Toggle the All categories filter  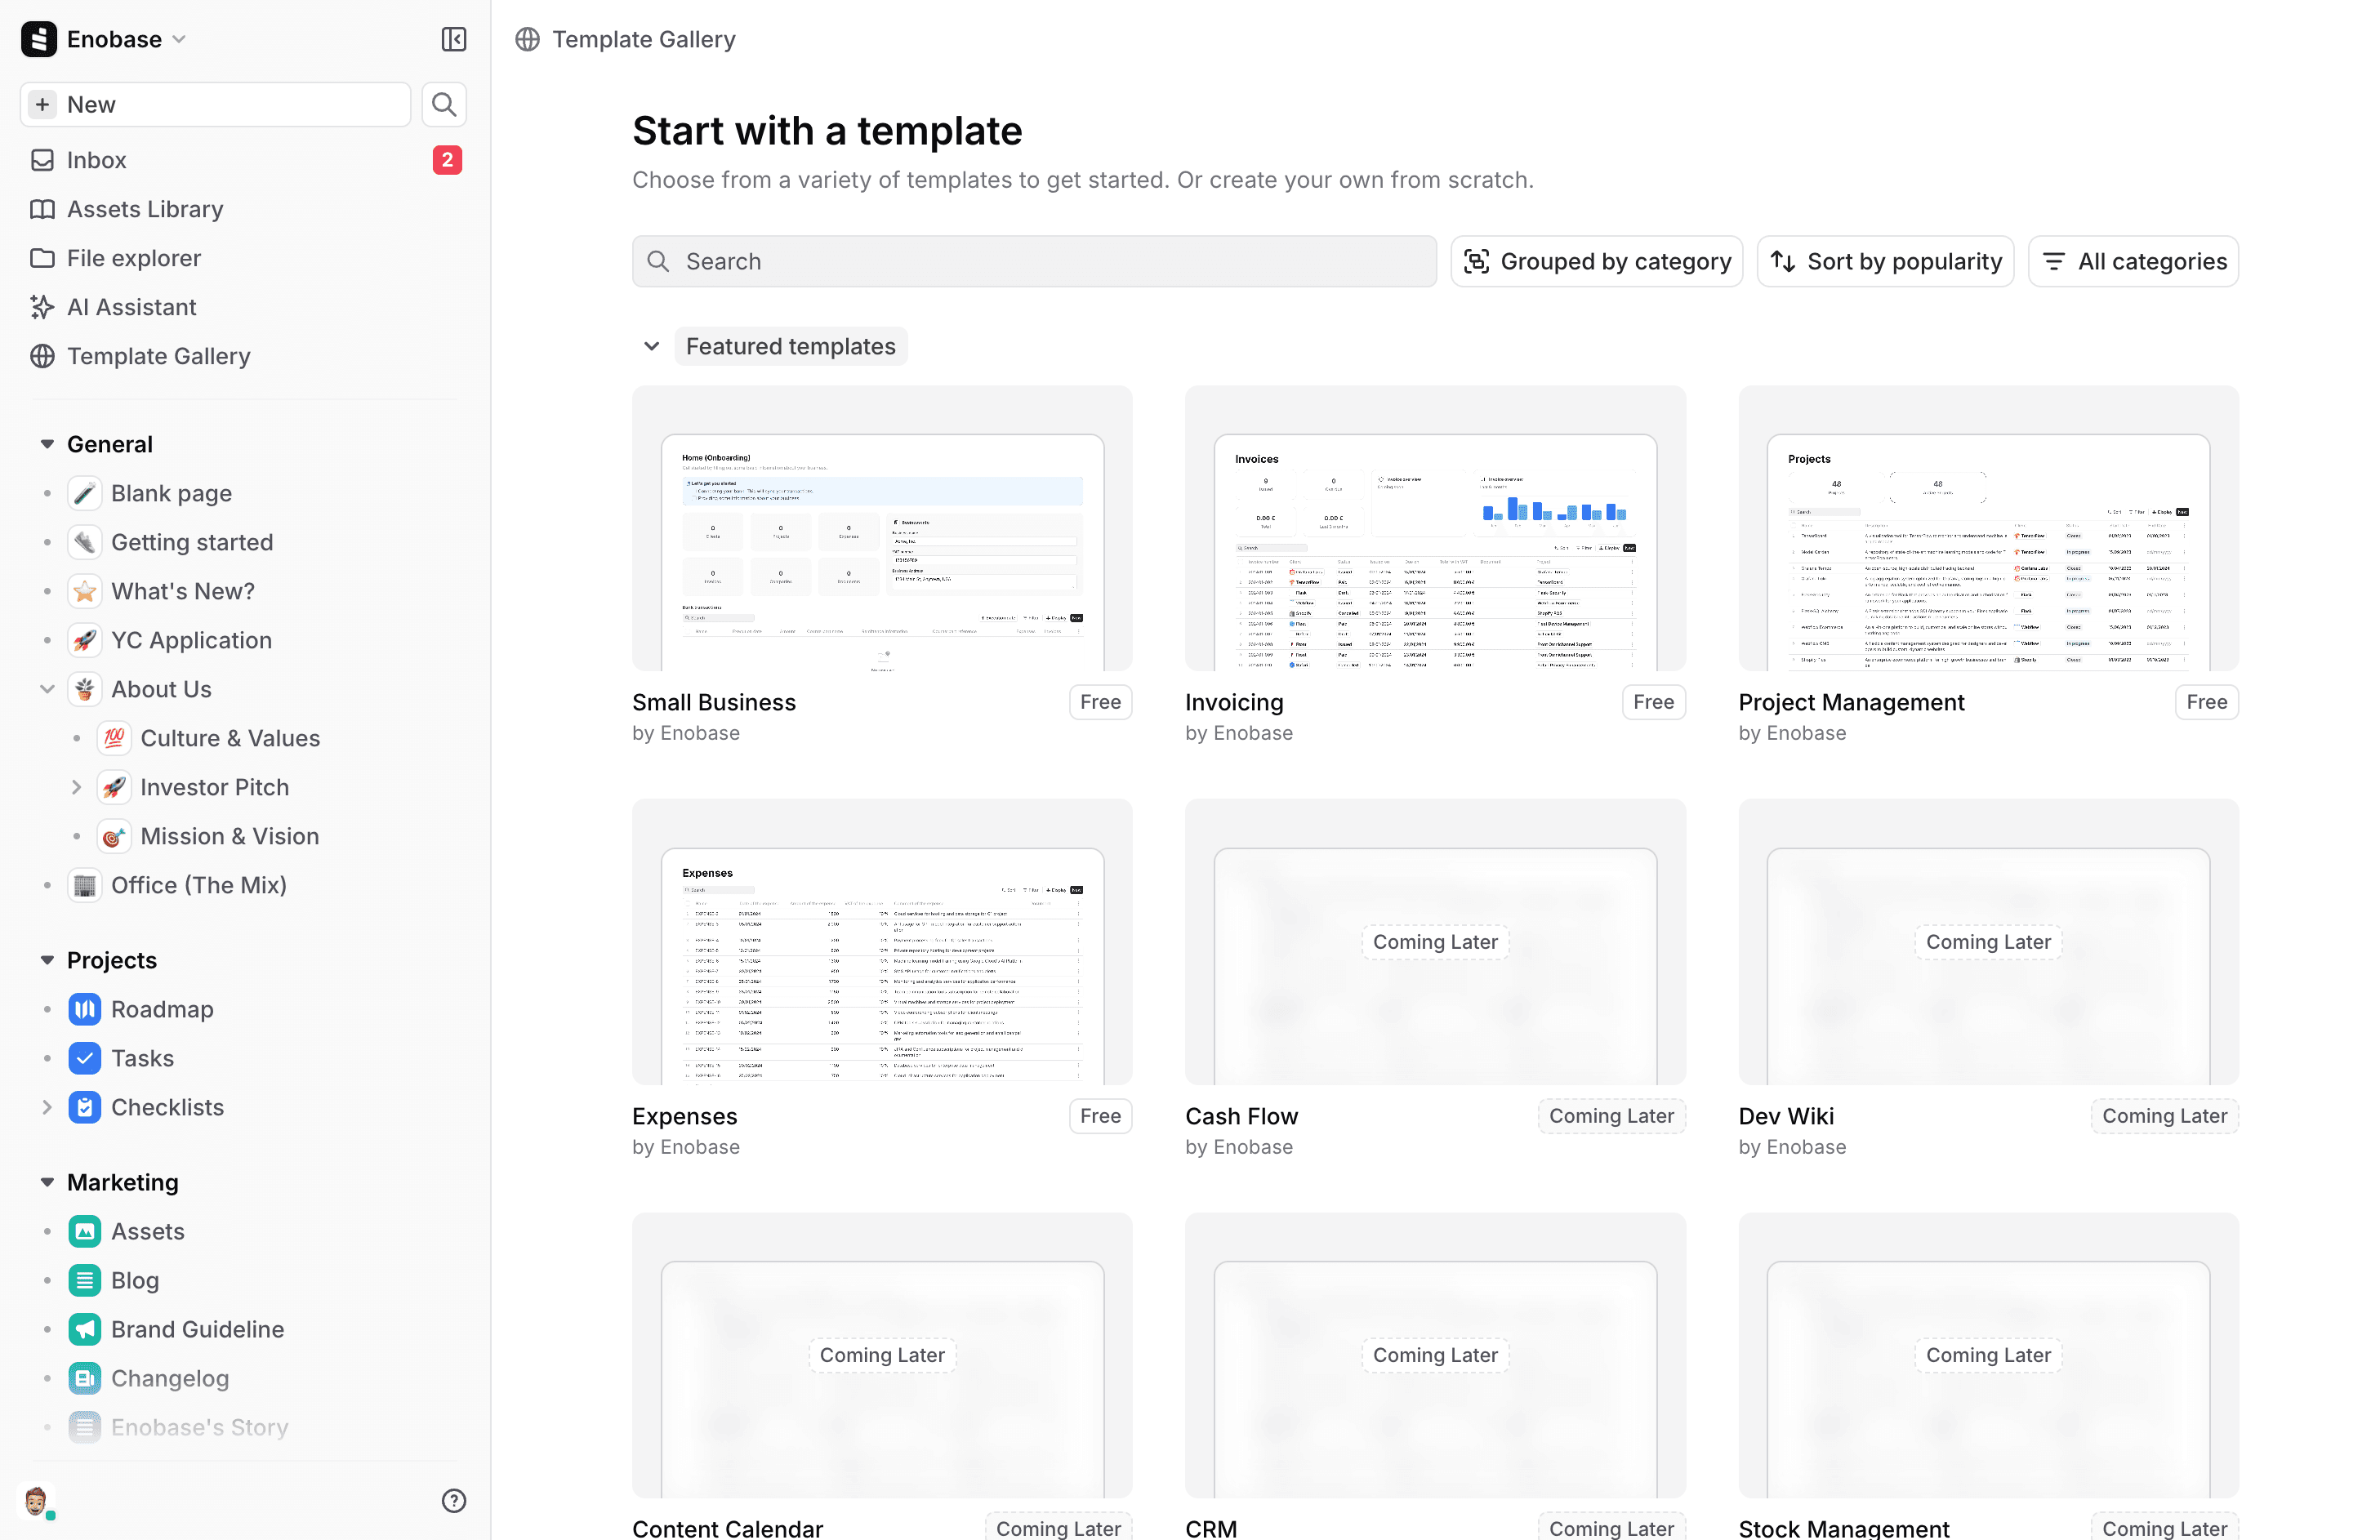(x=2133, y=261)
